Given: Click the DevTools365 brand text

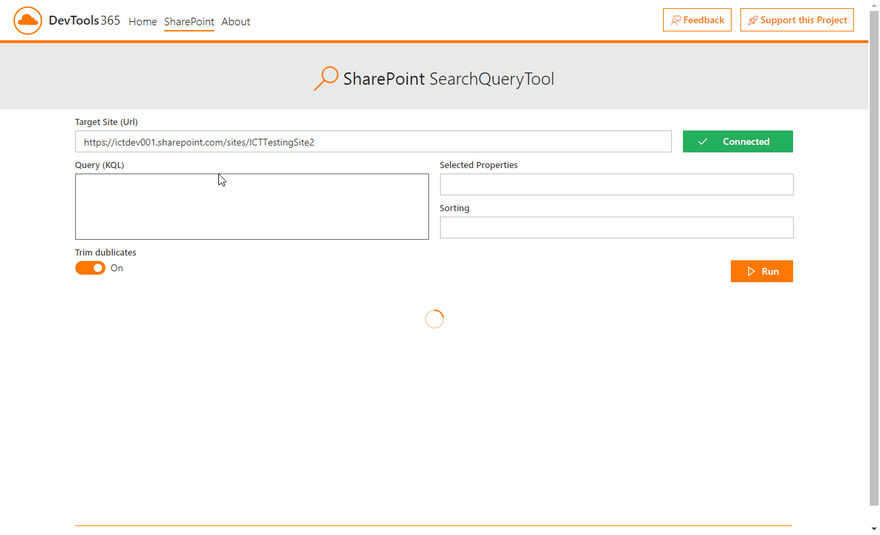Looking at the screenshot, I should click(84, 21).
